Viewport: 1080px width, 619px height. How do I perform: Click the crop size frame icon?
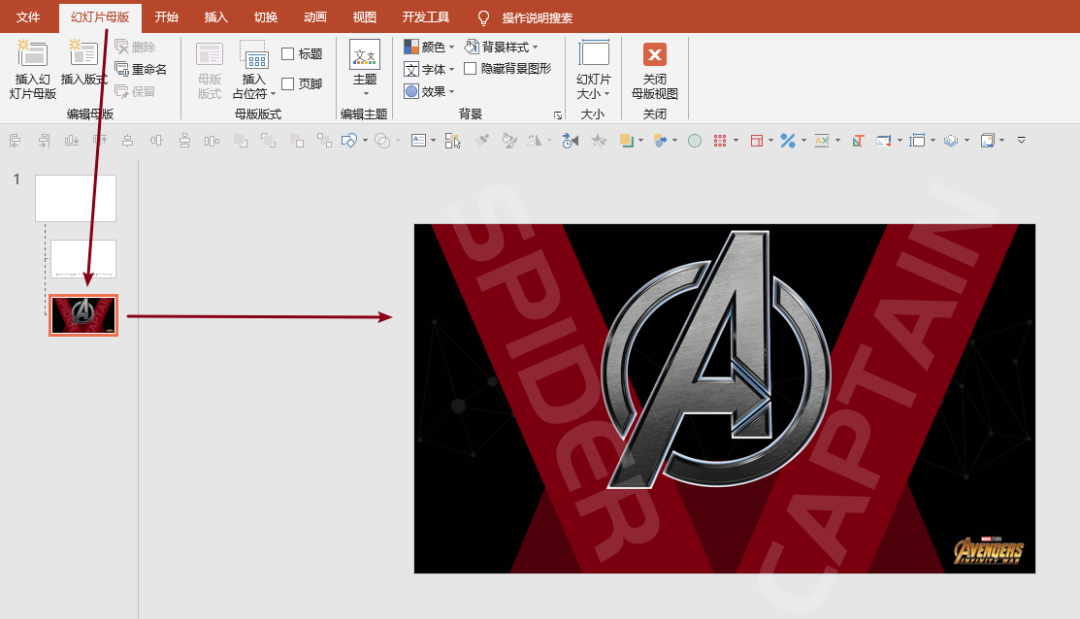coord(917,140)
